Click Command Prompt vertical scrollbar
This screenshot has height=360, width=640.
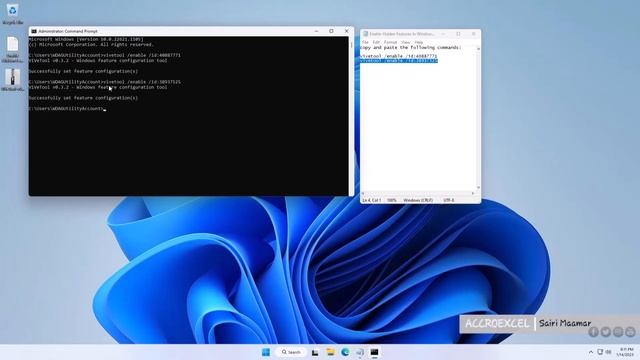pyautogui.click(x=351, y=116)
